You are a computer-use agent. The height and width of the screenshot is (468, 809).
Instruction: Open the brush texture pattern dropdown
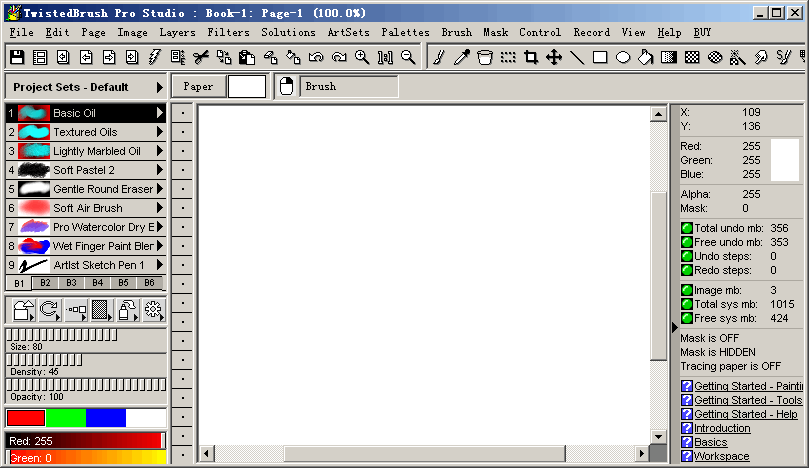point(102,310)
